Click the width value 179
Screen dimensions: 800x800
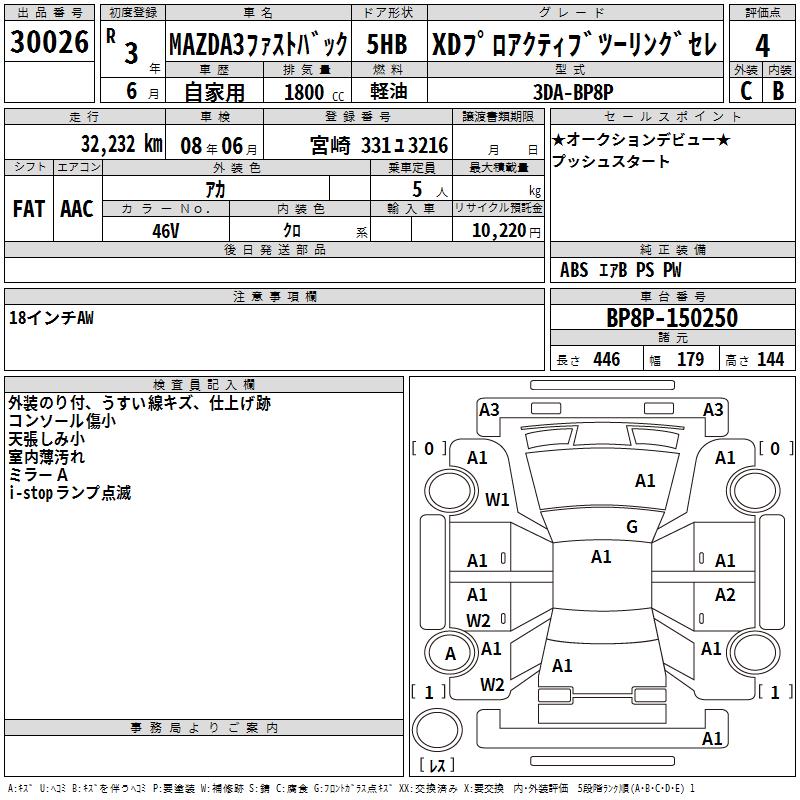pyautogui.click(x=690, y=359)
